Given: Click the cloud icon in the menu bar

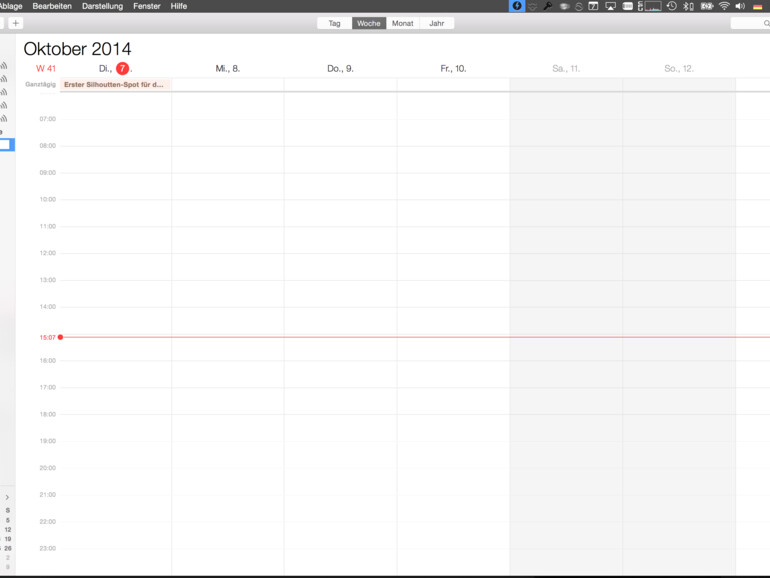Looking at the screenshot, I should click(x=564, y=6).
